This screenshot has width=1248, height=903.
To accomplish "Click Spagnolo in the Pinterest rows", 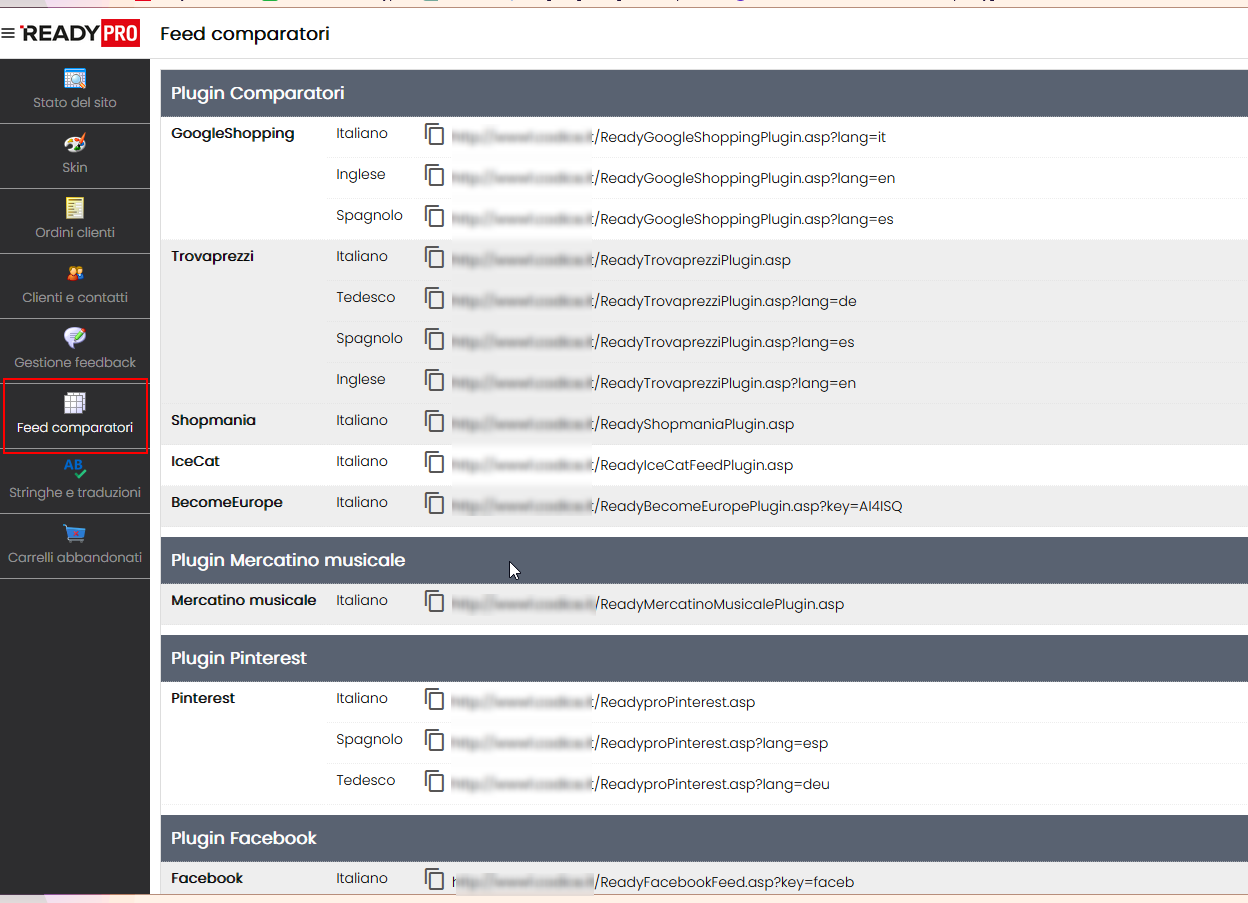I will point(370,740).
